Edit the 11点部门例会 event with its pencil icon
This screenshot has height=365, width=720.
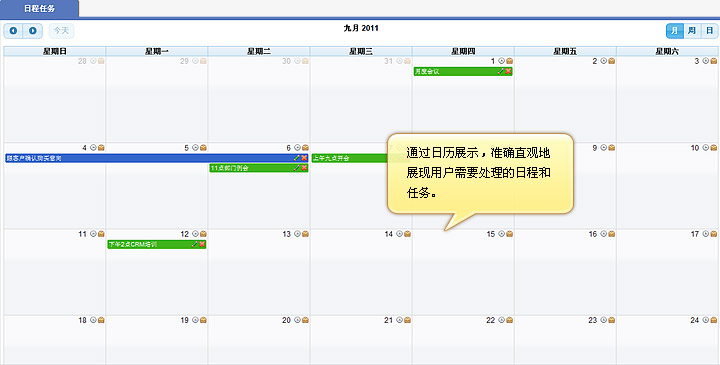pos(297,168)
